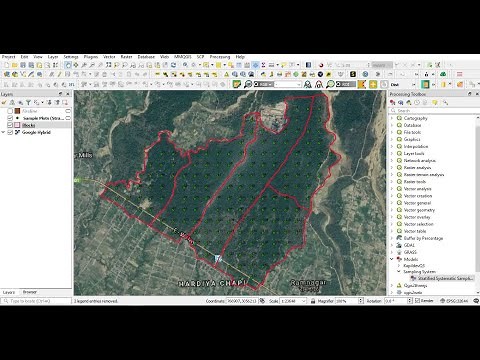Click the EPSG CRS button in status bar
Viewport: 480px width, 360px height.
pos(454,301)
